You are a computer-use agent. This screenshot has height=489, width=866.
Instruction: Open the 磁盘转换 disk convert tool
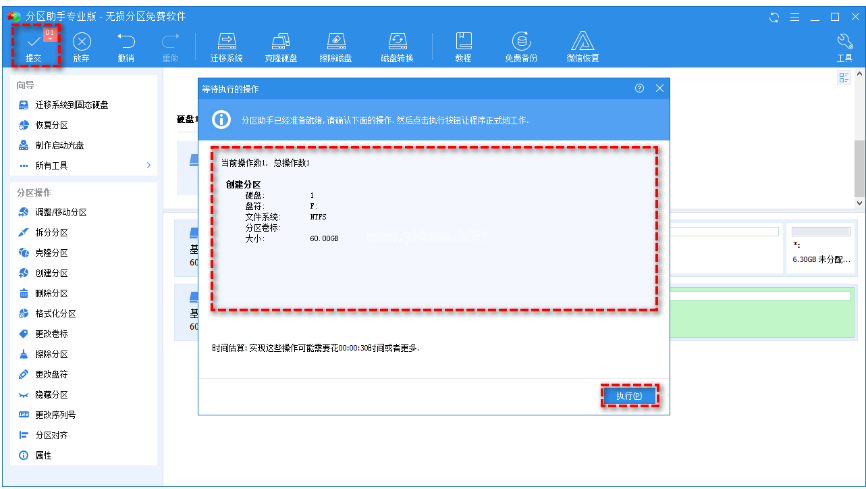click(397, 46)
